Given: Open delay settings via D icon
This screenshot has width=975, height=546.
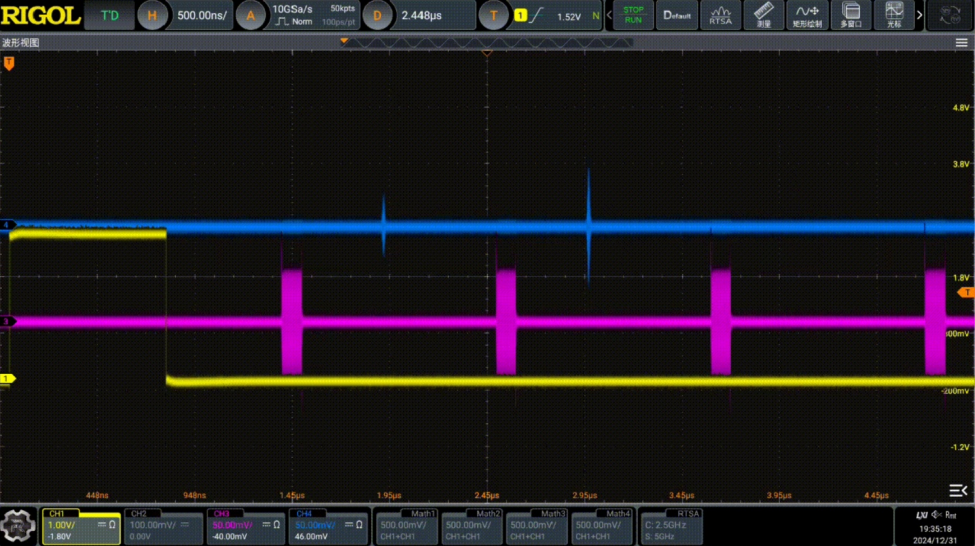Looking at the screenshot, I should [377, 16].
